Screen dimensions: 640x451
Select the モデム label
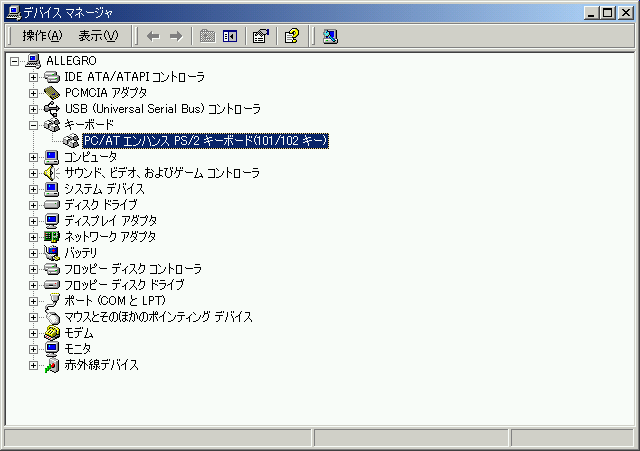coord(79,333)
